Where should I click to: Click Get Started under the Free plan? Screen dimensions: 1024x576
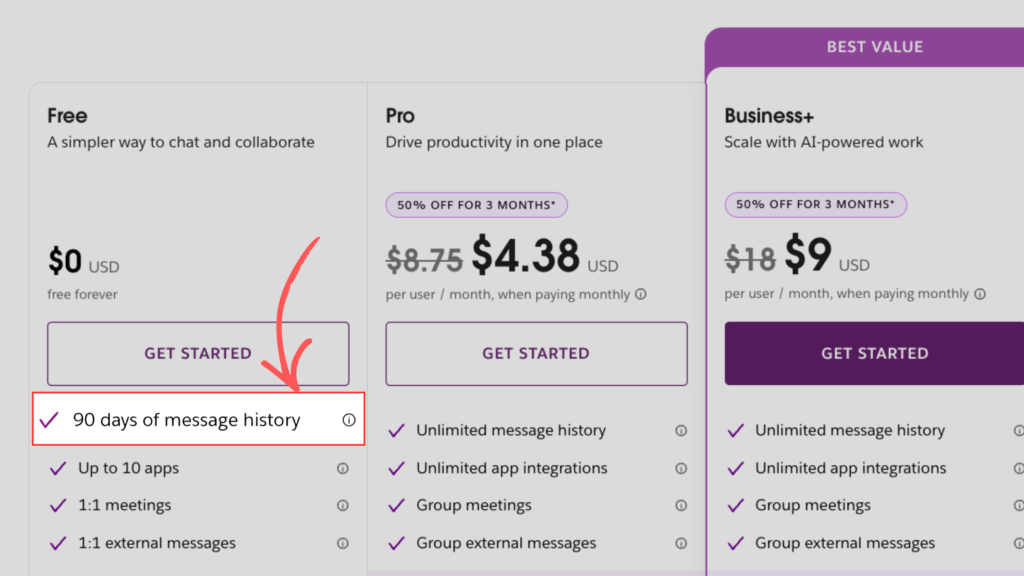pyautogui.click(x=197, y=353)
